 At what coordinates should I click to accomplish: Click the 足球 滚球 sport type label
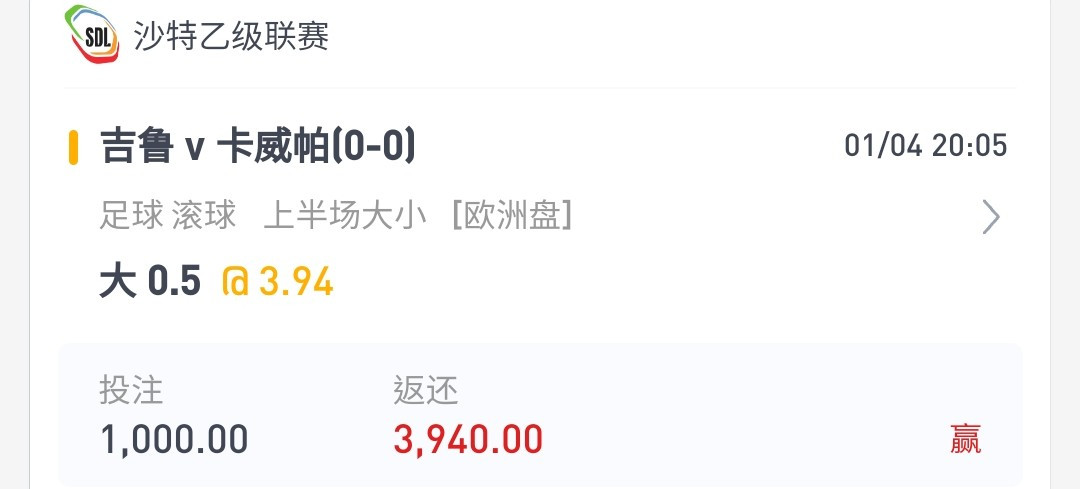[167, 216]
